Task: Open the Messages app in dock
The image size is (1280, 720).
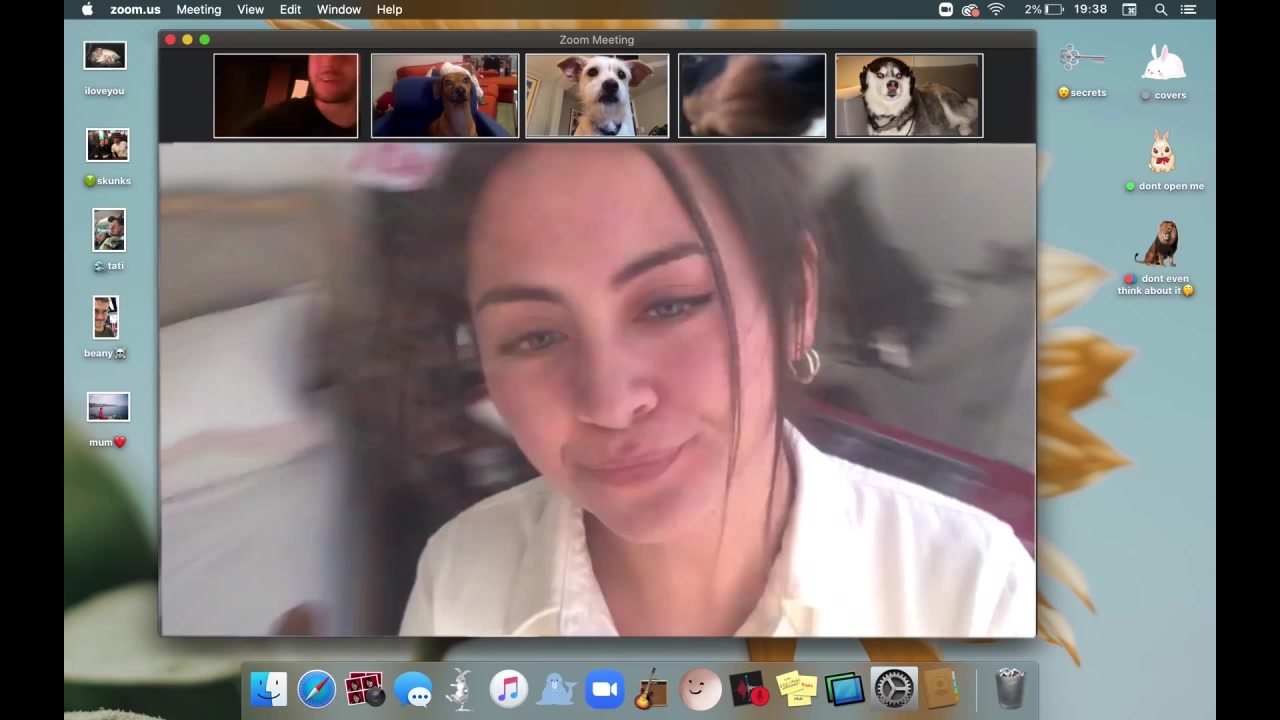Action: coord(413,690)
